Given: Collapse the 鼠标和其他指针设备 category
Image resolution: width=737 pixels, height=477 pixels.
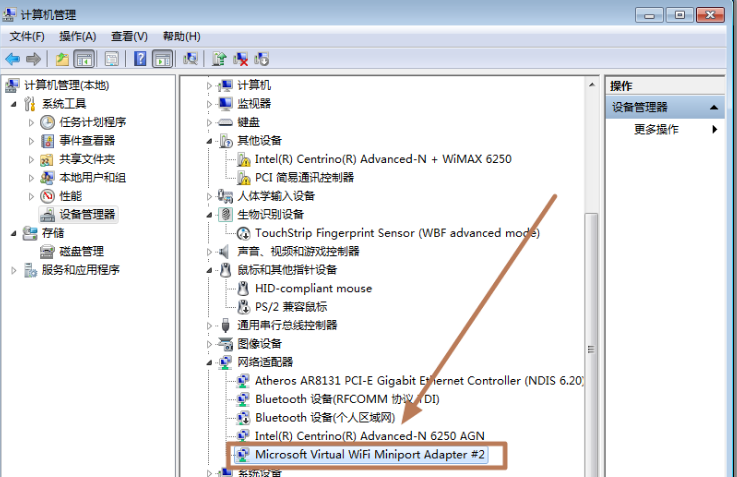Looking at the screenshot, I should (209, 270).
